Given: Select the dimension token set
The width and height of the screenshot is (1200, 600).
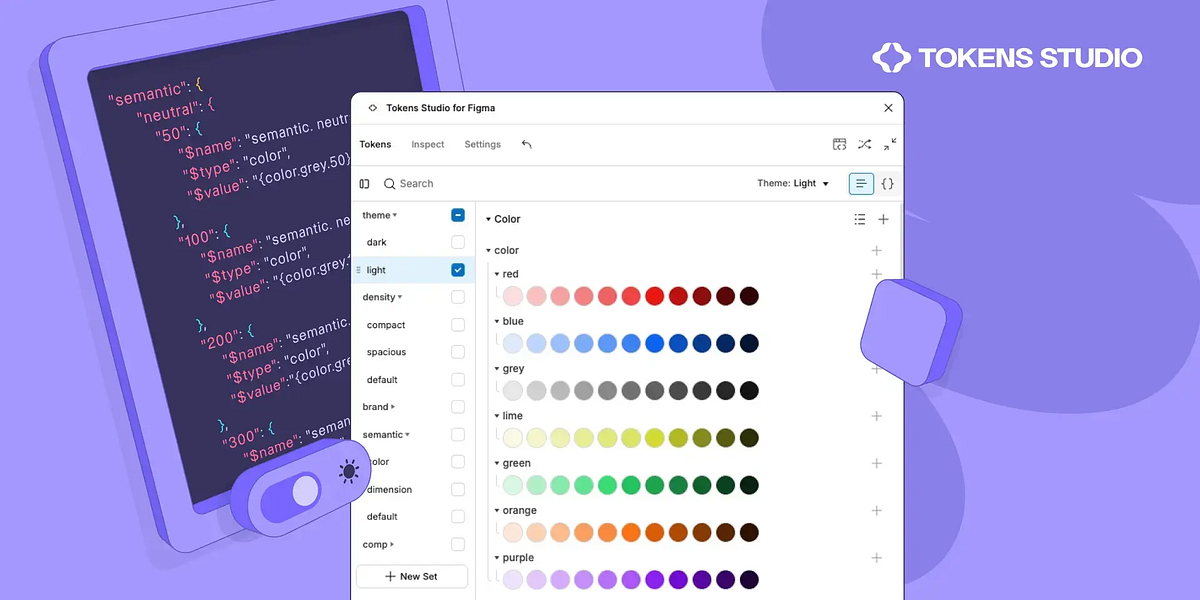Looking at the screenshot, I should click(x=389, y=490).
